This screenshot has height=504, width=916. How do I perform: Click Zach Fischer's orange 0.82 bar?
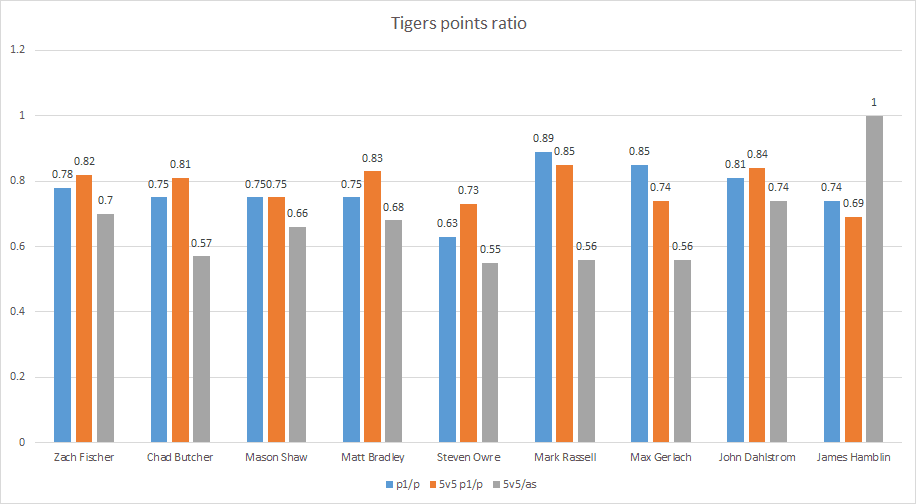(x=84, y=308)
